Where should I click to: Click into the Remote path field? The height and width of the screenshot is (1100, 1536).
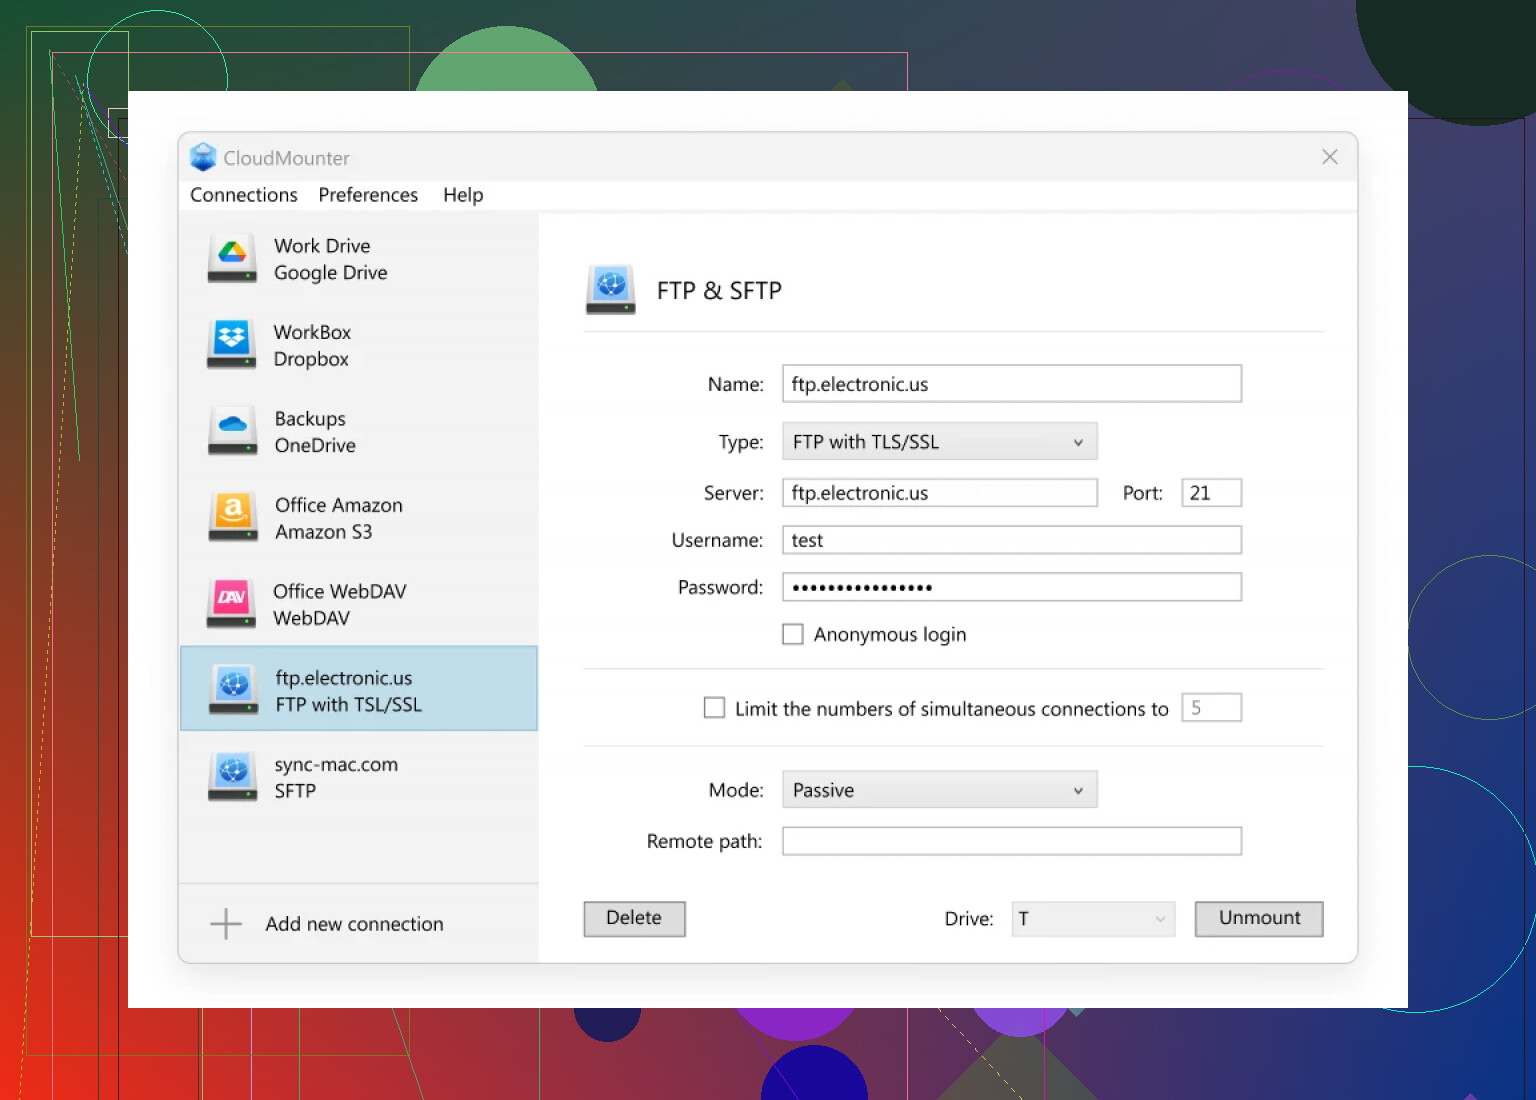1011,841
